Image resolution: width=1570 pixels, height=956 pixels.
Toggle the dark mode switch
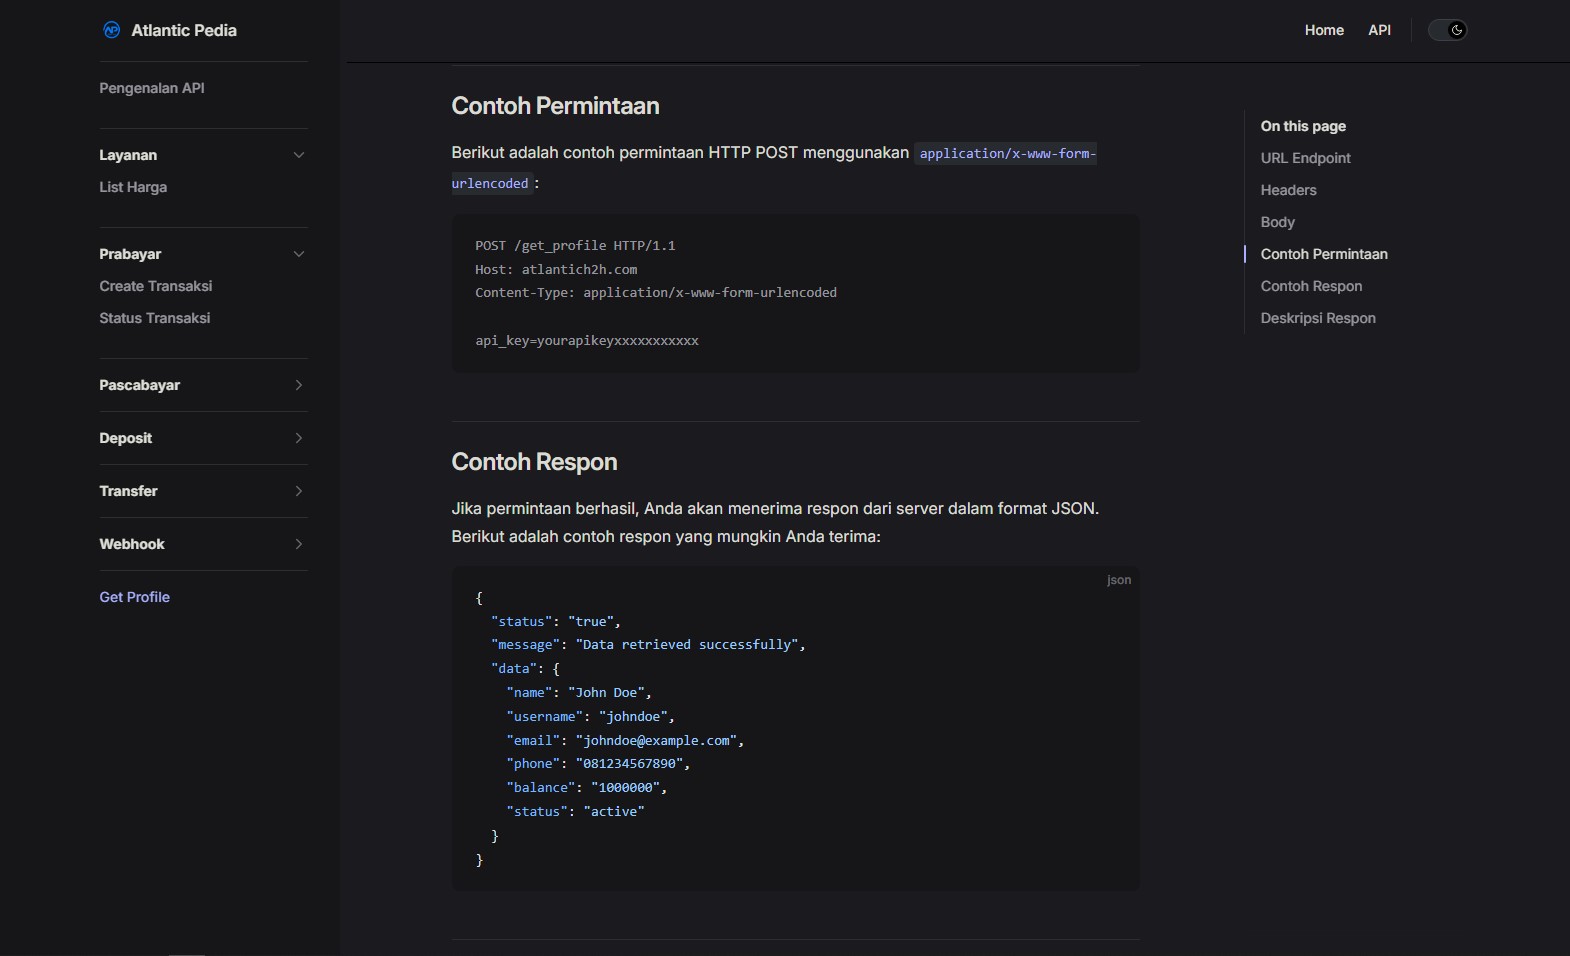(x=1447, y=30)
